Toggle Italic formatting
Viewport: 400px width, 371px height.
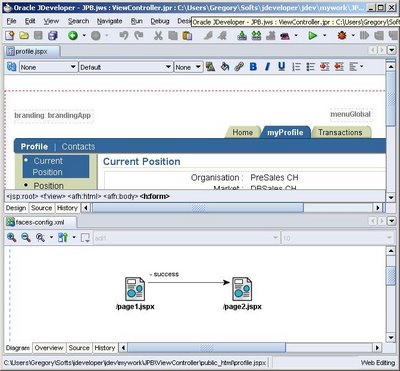tap(267, 67)
